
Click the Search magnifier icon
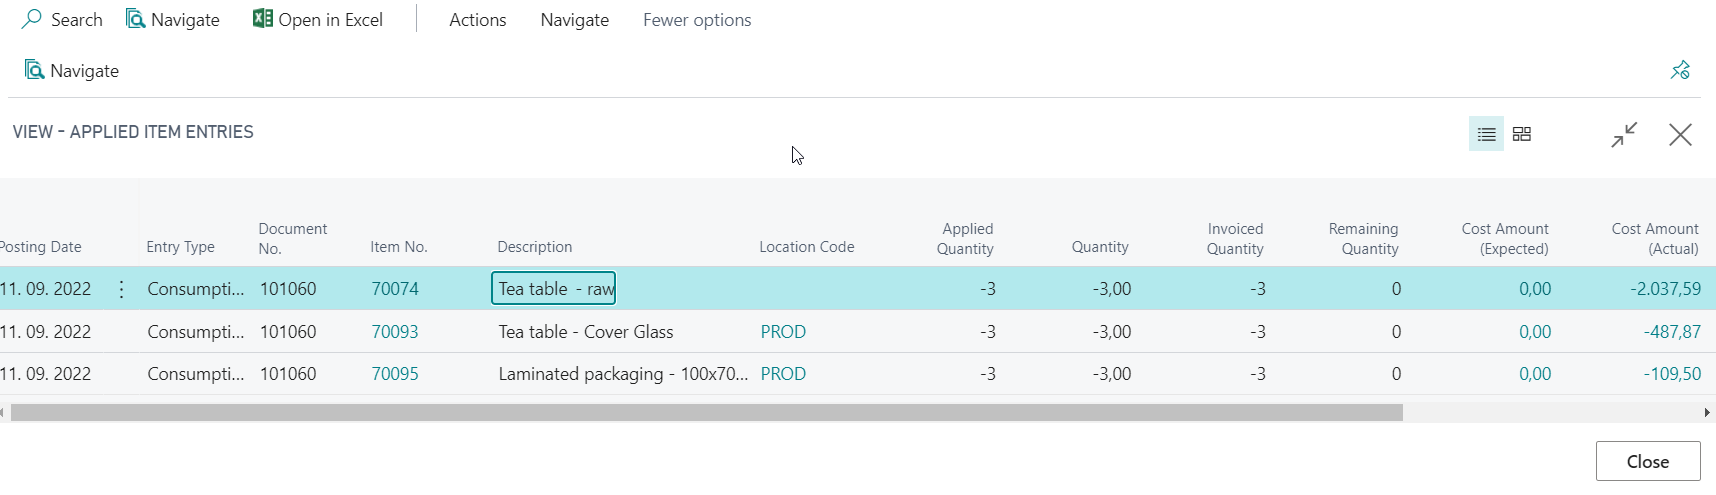[x=32, y=19]
